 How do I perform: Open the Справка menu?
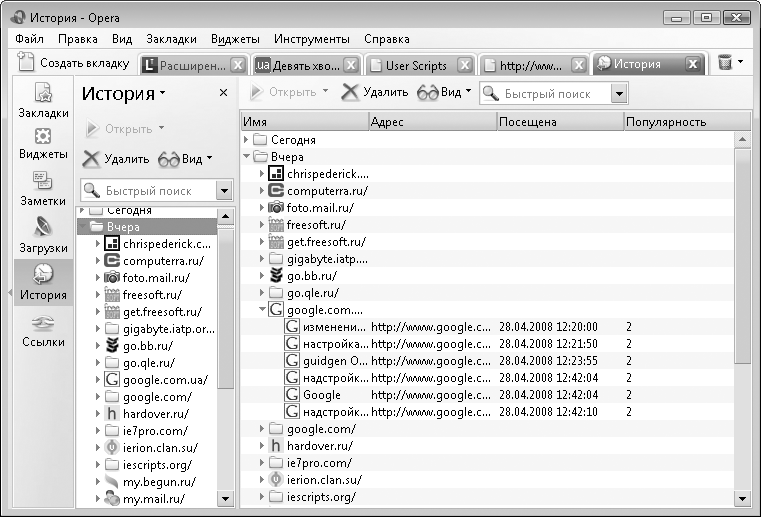coord(387,39)
